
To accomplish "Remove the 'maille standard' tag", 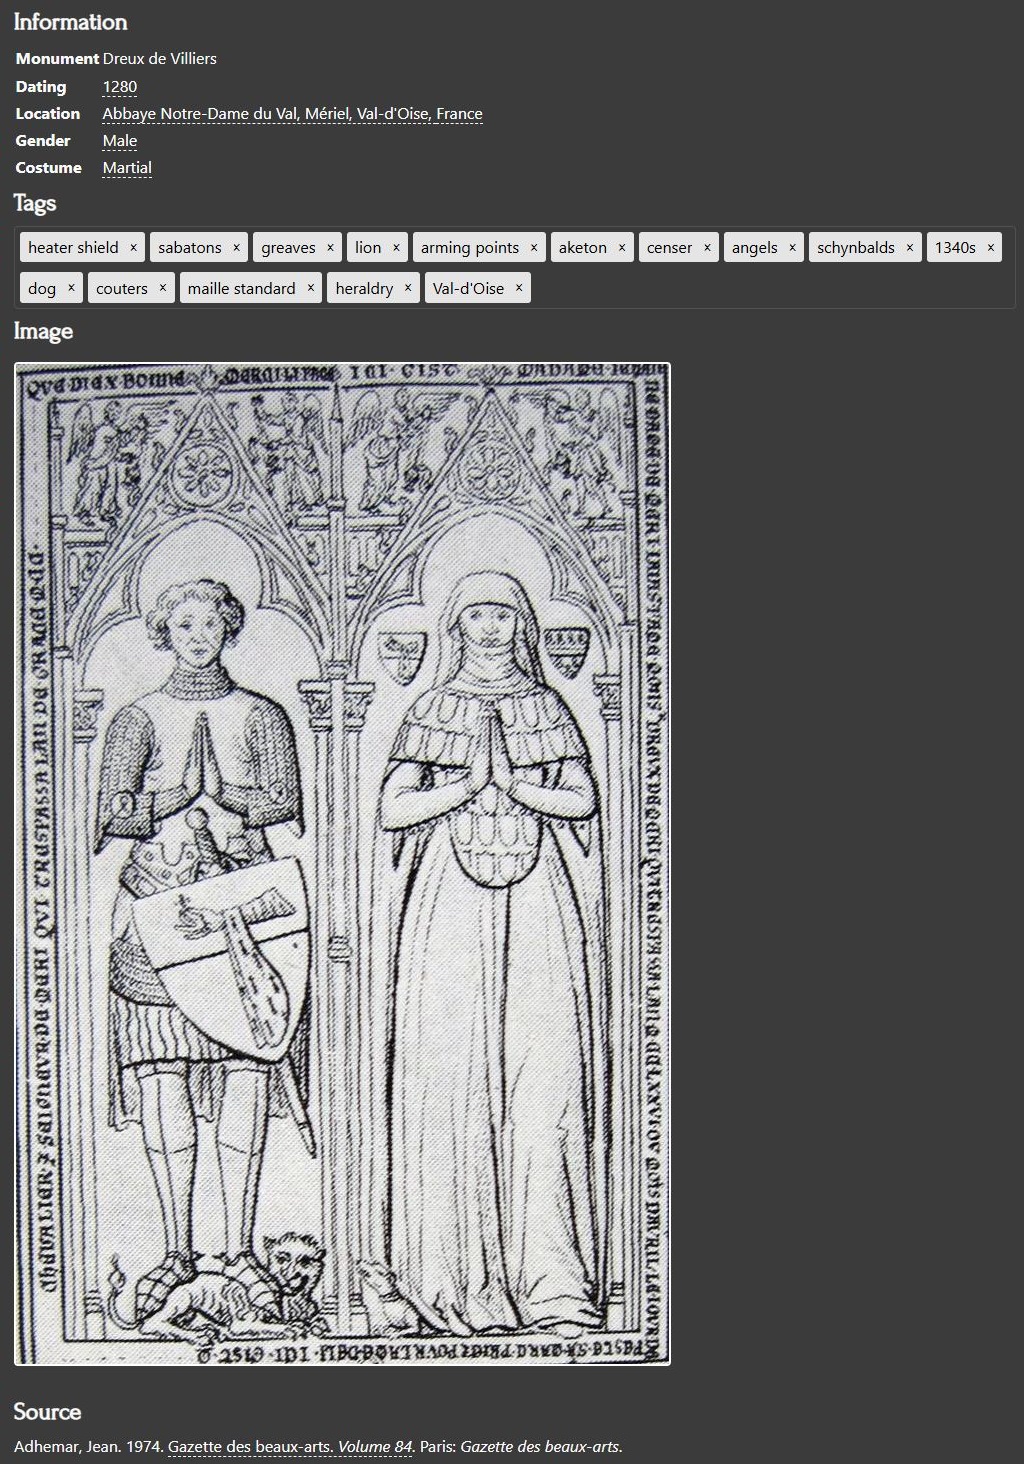I will coord(311,288).
